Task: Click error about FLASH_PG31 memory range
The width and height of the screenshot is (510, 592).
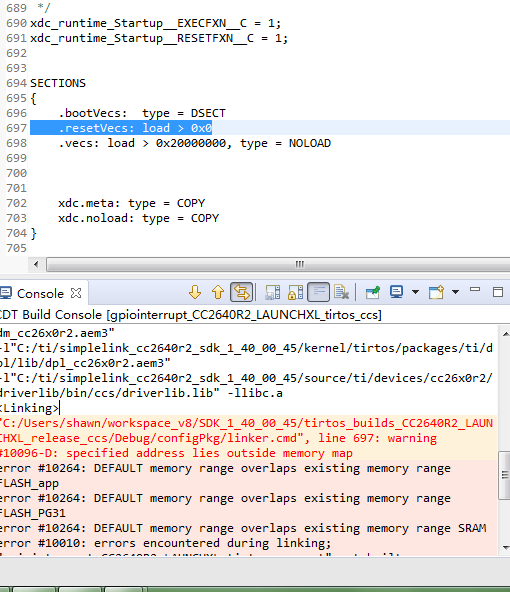Action: pos(225,506)
